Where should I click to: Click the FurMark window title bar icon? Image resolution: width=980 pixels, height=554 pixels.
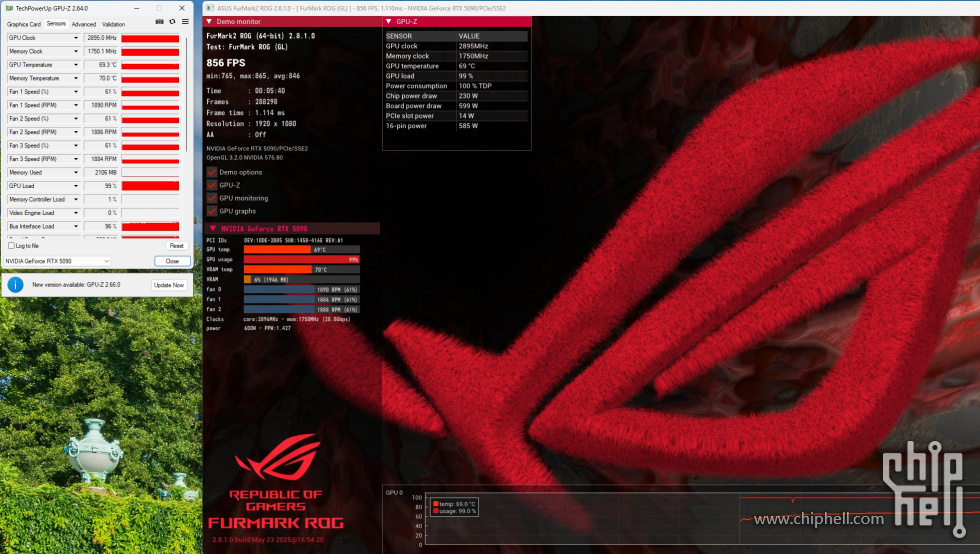[211, 8]
